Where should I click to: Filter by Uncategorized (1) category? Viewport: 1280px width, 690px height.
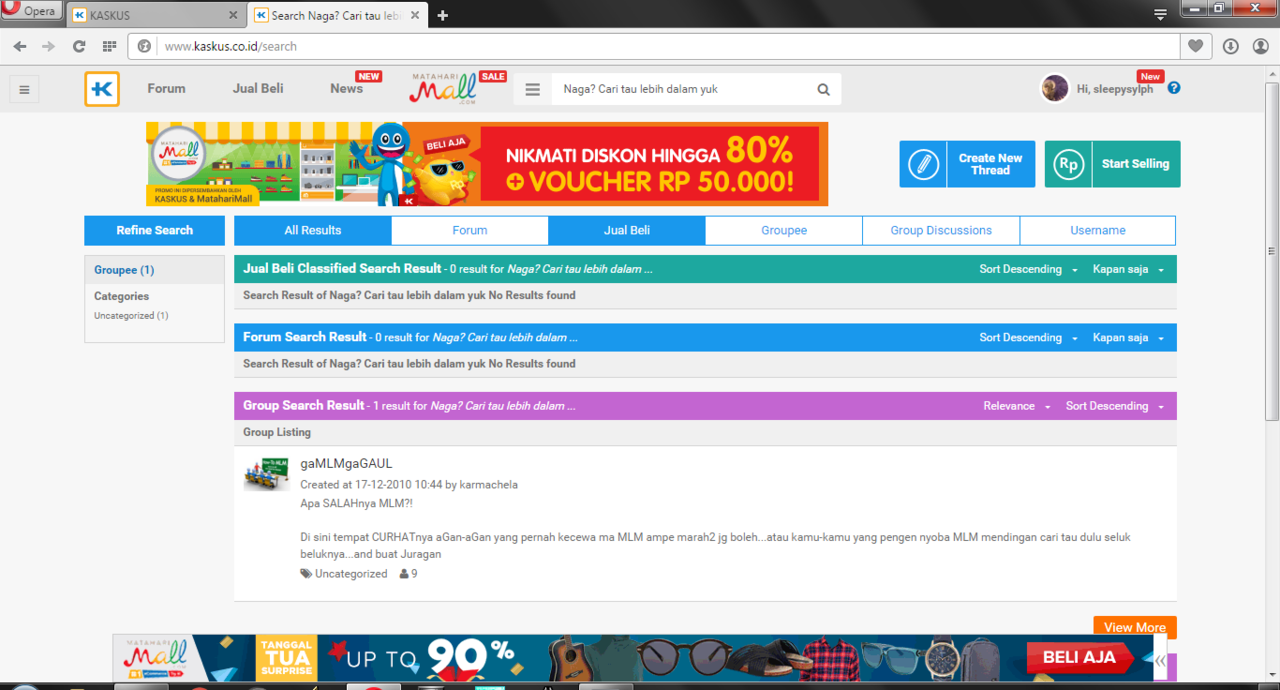click(x=131, y=316)
